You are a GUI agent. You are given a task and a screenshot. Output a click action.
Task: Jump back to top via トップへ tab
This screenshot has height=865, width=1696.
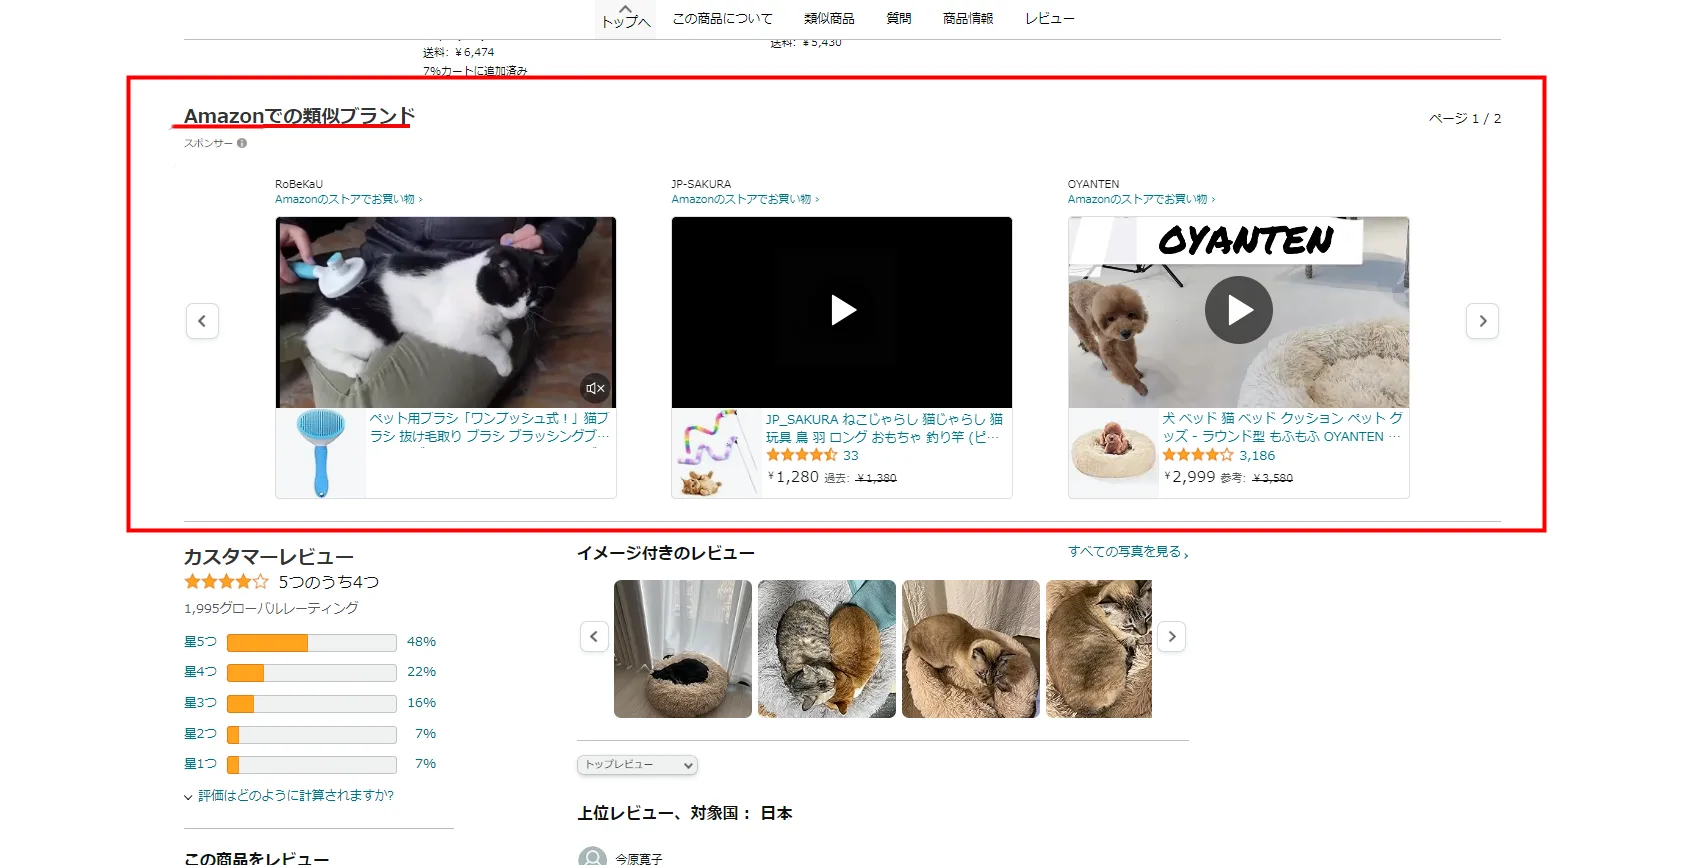click(626, 18)
